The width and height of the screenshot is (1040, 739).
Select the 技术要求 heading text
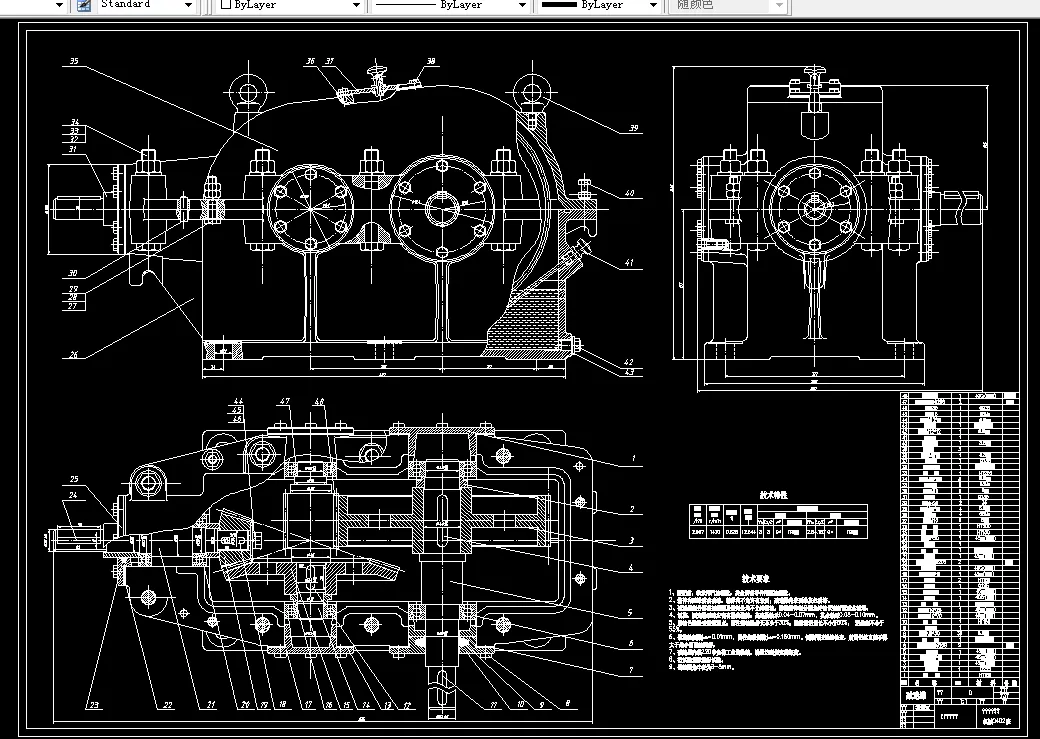tap(755, 578)
